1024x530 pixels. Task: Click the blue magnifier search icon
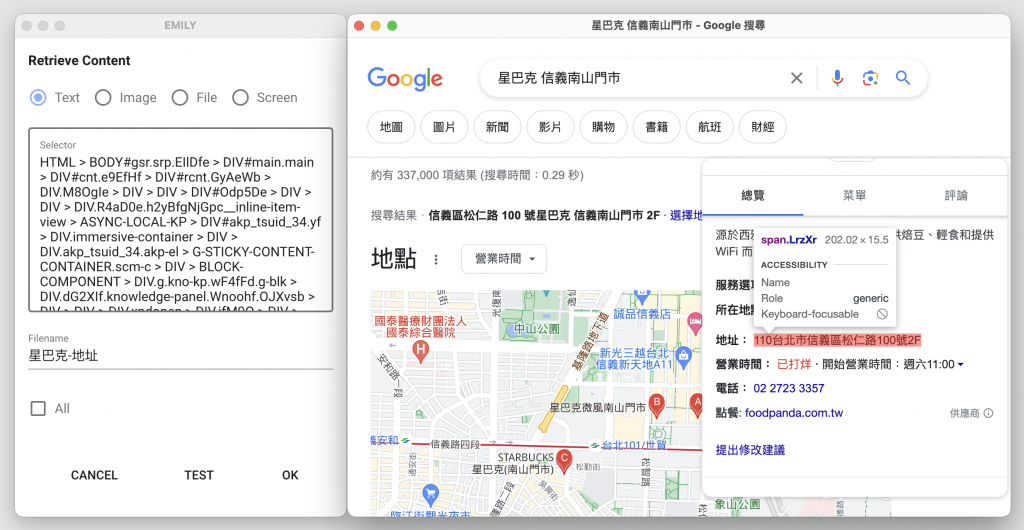coord(903,78)
